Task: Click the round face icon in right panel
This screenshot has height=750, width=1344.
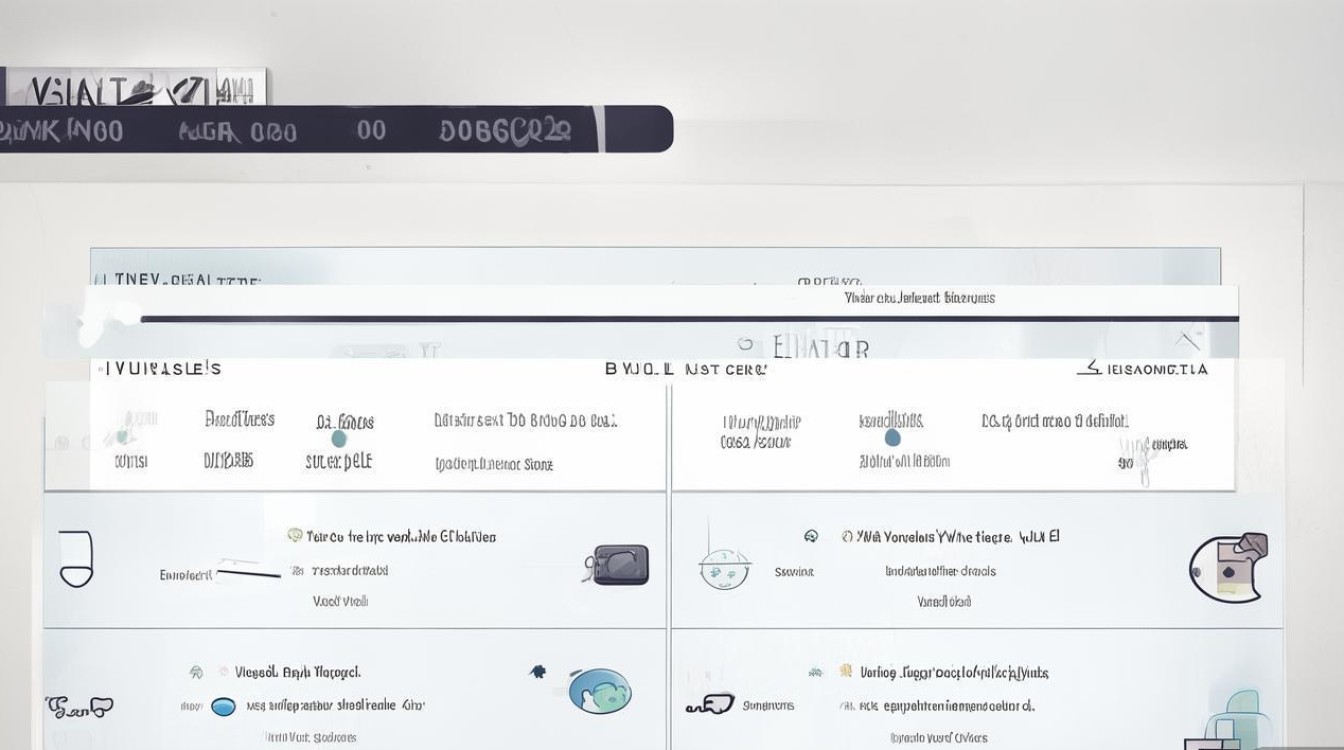Action: [x=724, y=569]
